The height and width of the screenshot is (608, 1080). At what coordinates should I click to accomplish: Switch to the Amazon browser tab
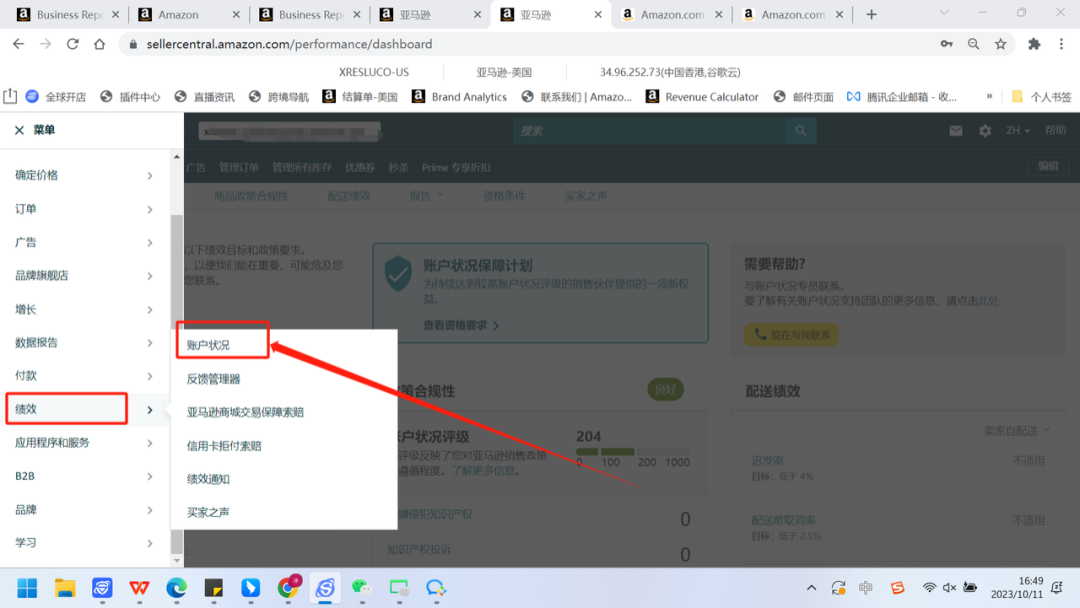[x=187, y=14]
